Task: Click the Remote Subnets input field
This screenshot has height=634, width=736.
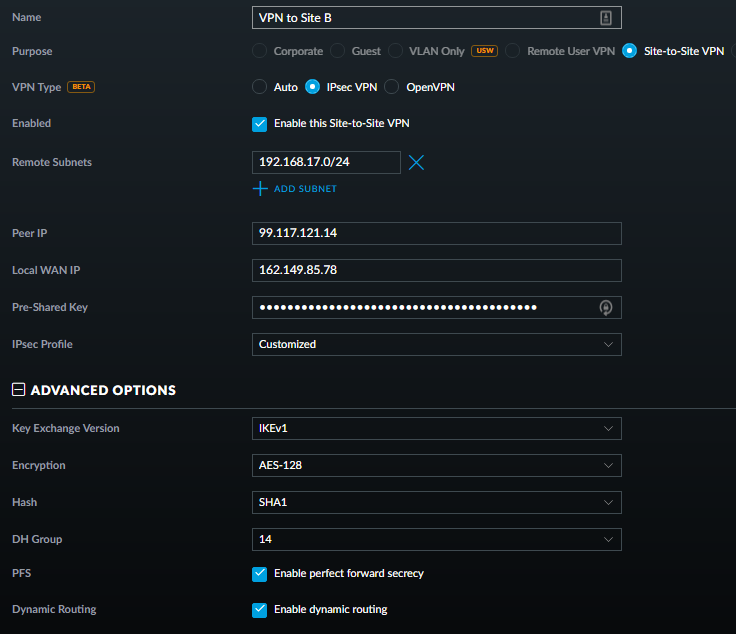Action: pos(326,162)
